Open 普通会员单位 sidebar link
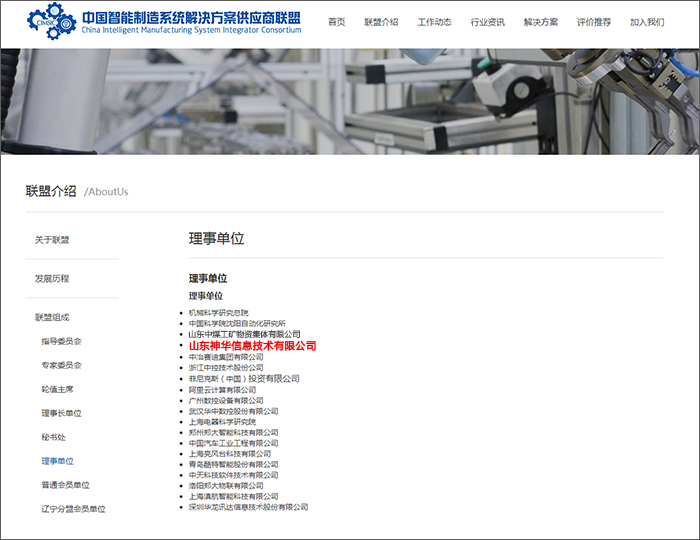Screen dimensions: 700x540 pos(65,485)
